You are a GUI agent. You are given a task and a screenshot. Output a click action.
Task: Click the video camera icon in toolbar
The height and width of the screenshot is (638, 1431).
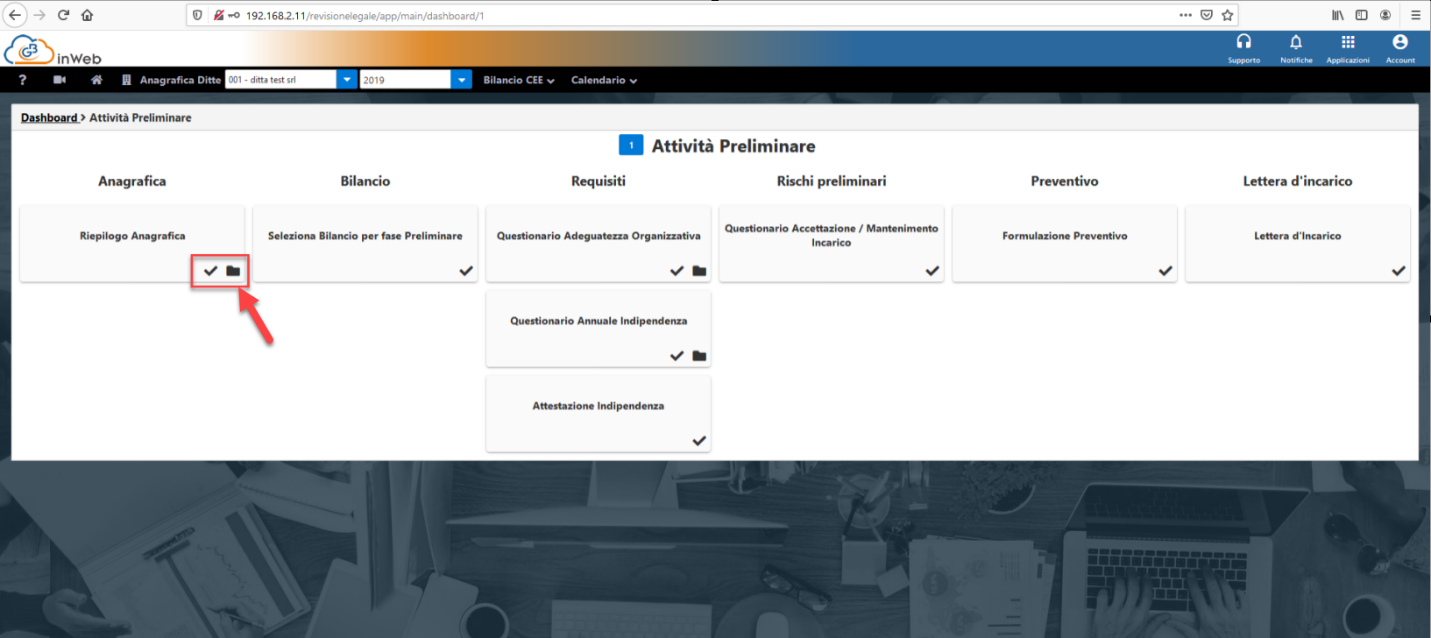pos(59,80)
